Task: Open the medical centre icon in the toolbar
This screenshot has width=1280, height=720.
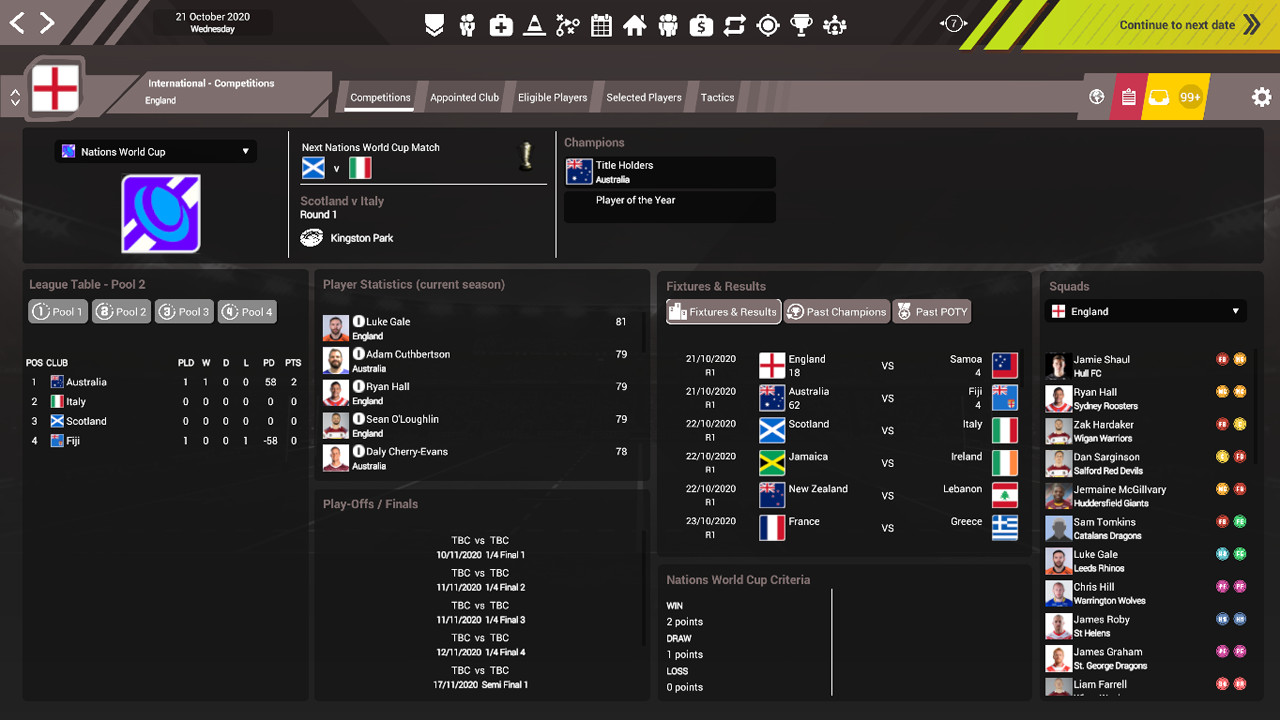Action: 501,24
